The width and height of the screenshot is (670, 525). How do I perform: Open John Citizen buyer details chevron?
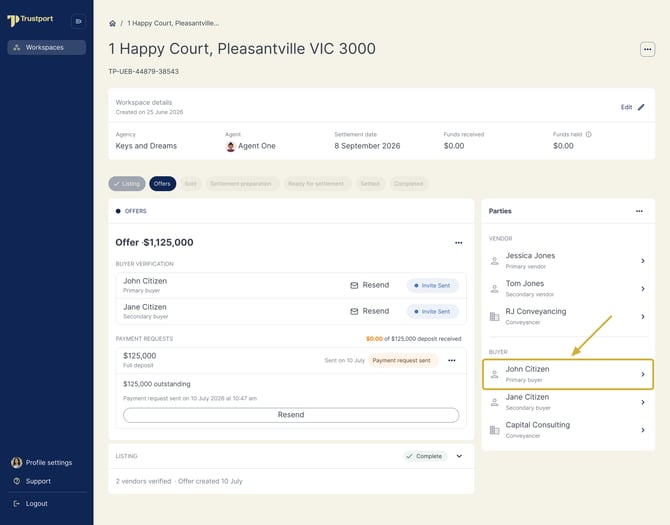pos(643,374)
